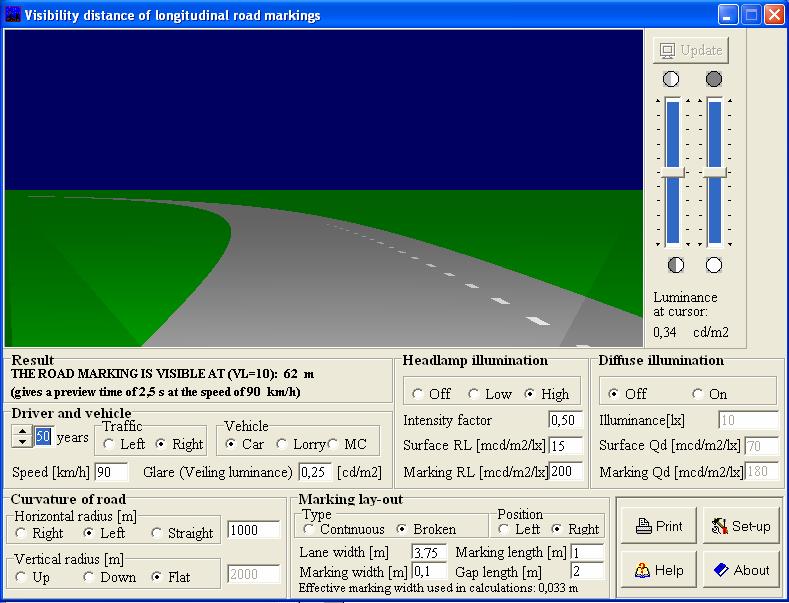Open the Help button
This screenshot has height=603, width=789.
[659, 570]
